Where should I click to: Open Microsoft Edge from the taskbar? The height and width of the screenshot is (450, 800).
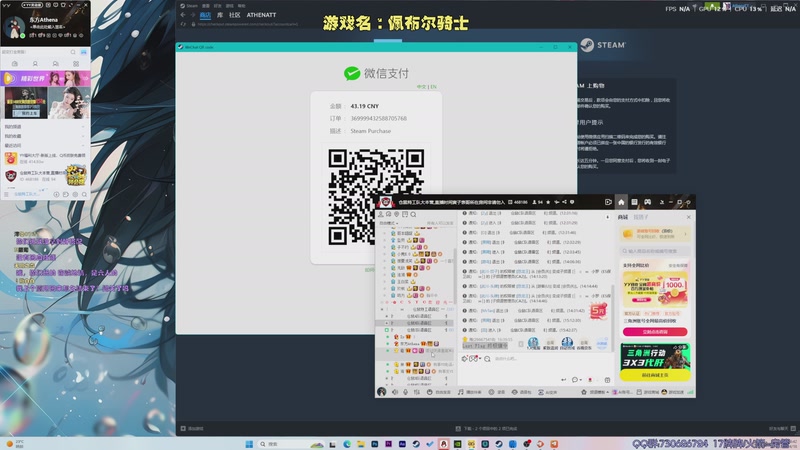click(x=347, y=444)
